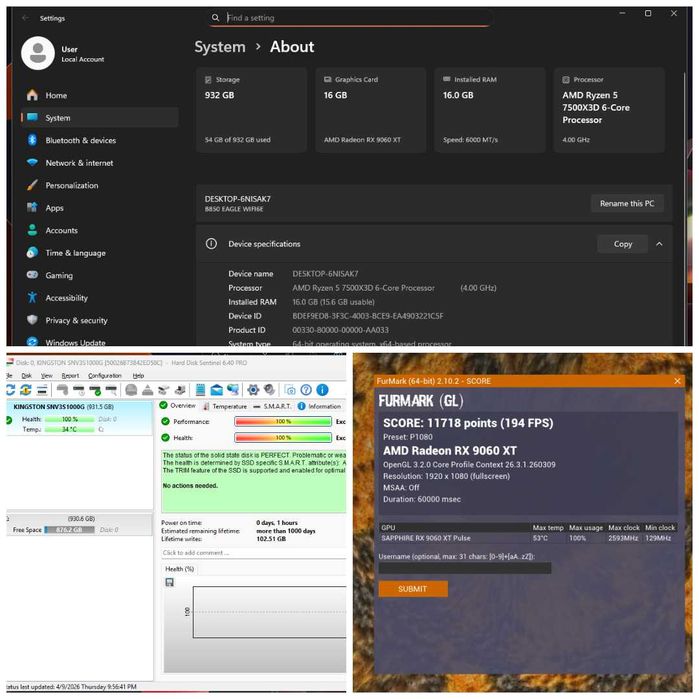Open the blue gear configuration icon

click(253, 390)
